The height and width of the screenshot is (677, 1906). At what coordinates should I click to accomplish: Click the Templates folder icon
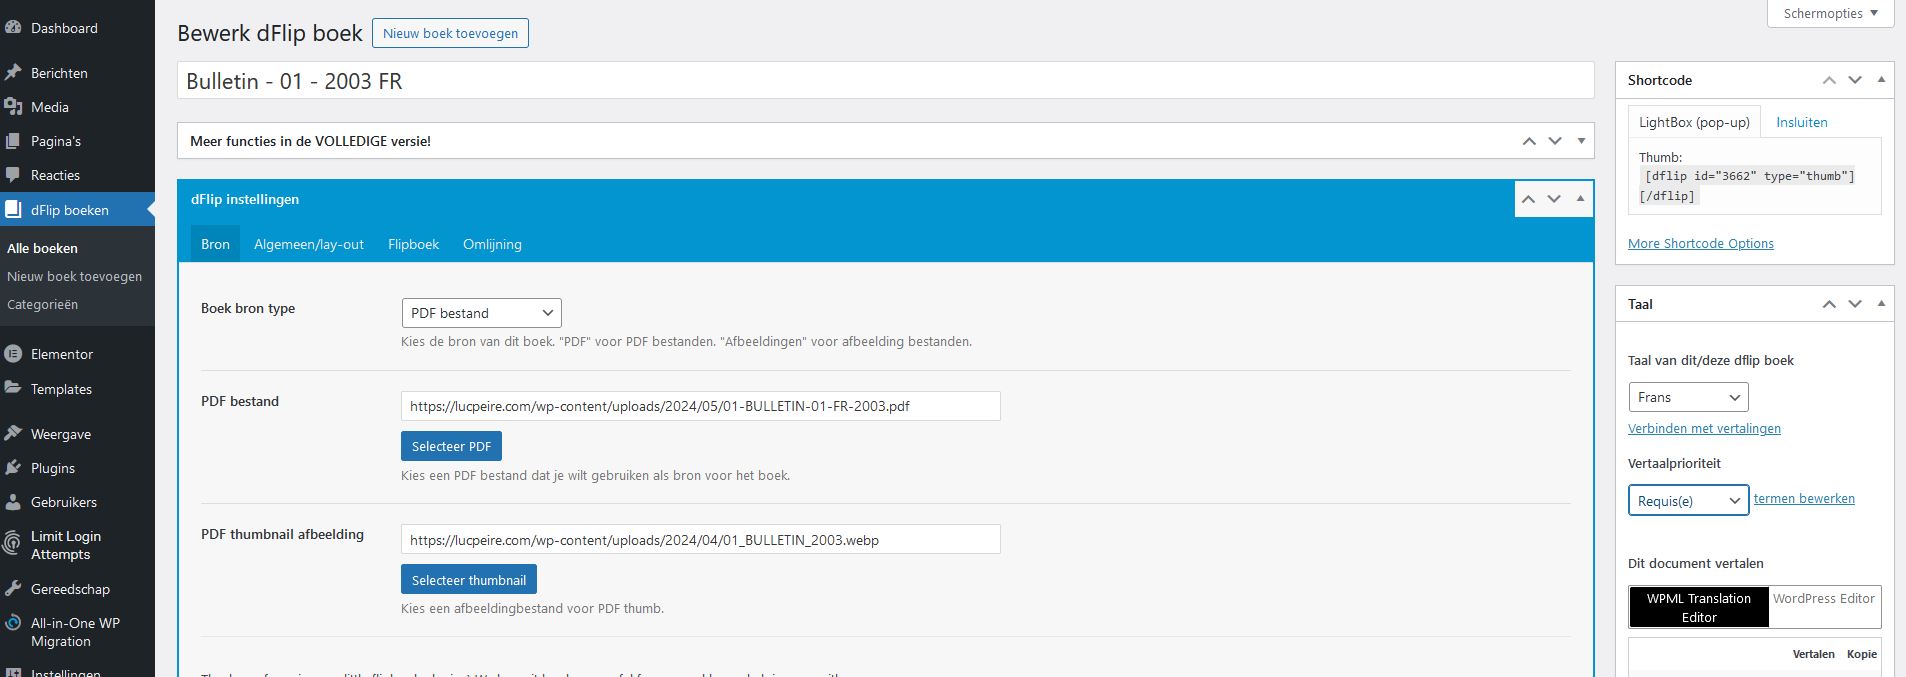pyautogui.click(x=13, y=389)
